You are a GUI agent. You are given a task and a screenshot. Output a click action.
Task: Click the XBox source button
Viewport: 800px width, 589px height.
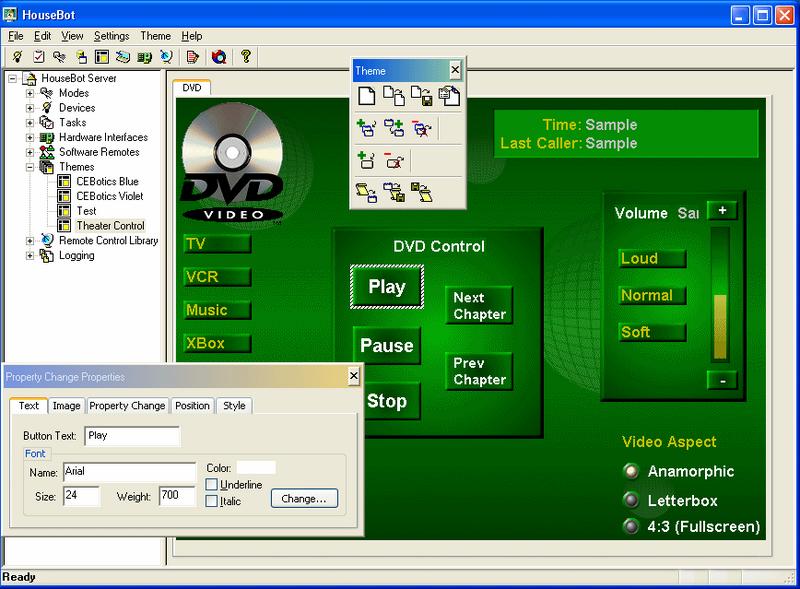coord(217,343)
